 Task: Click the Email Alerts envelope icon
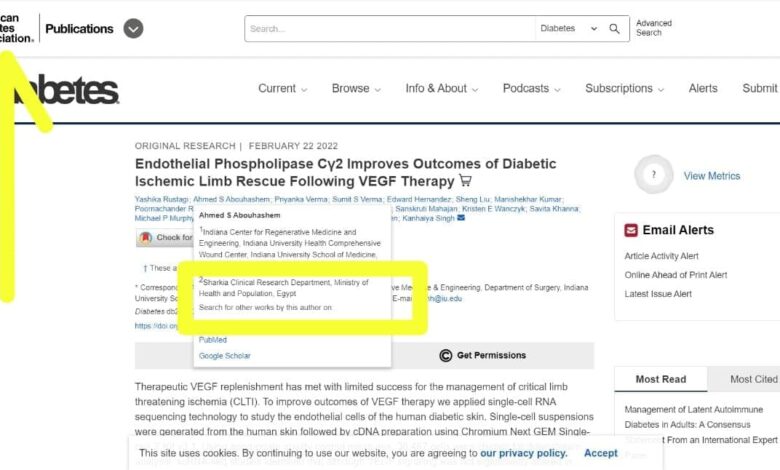pos(631,230)
